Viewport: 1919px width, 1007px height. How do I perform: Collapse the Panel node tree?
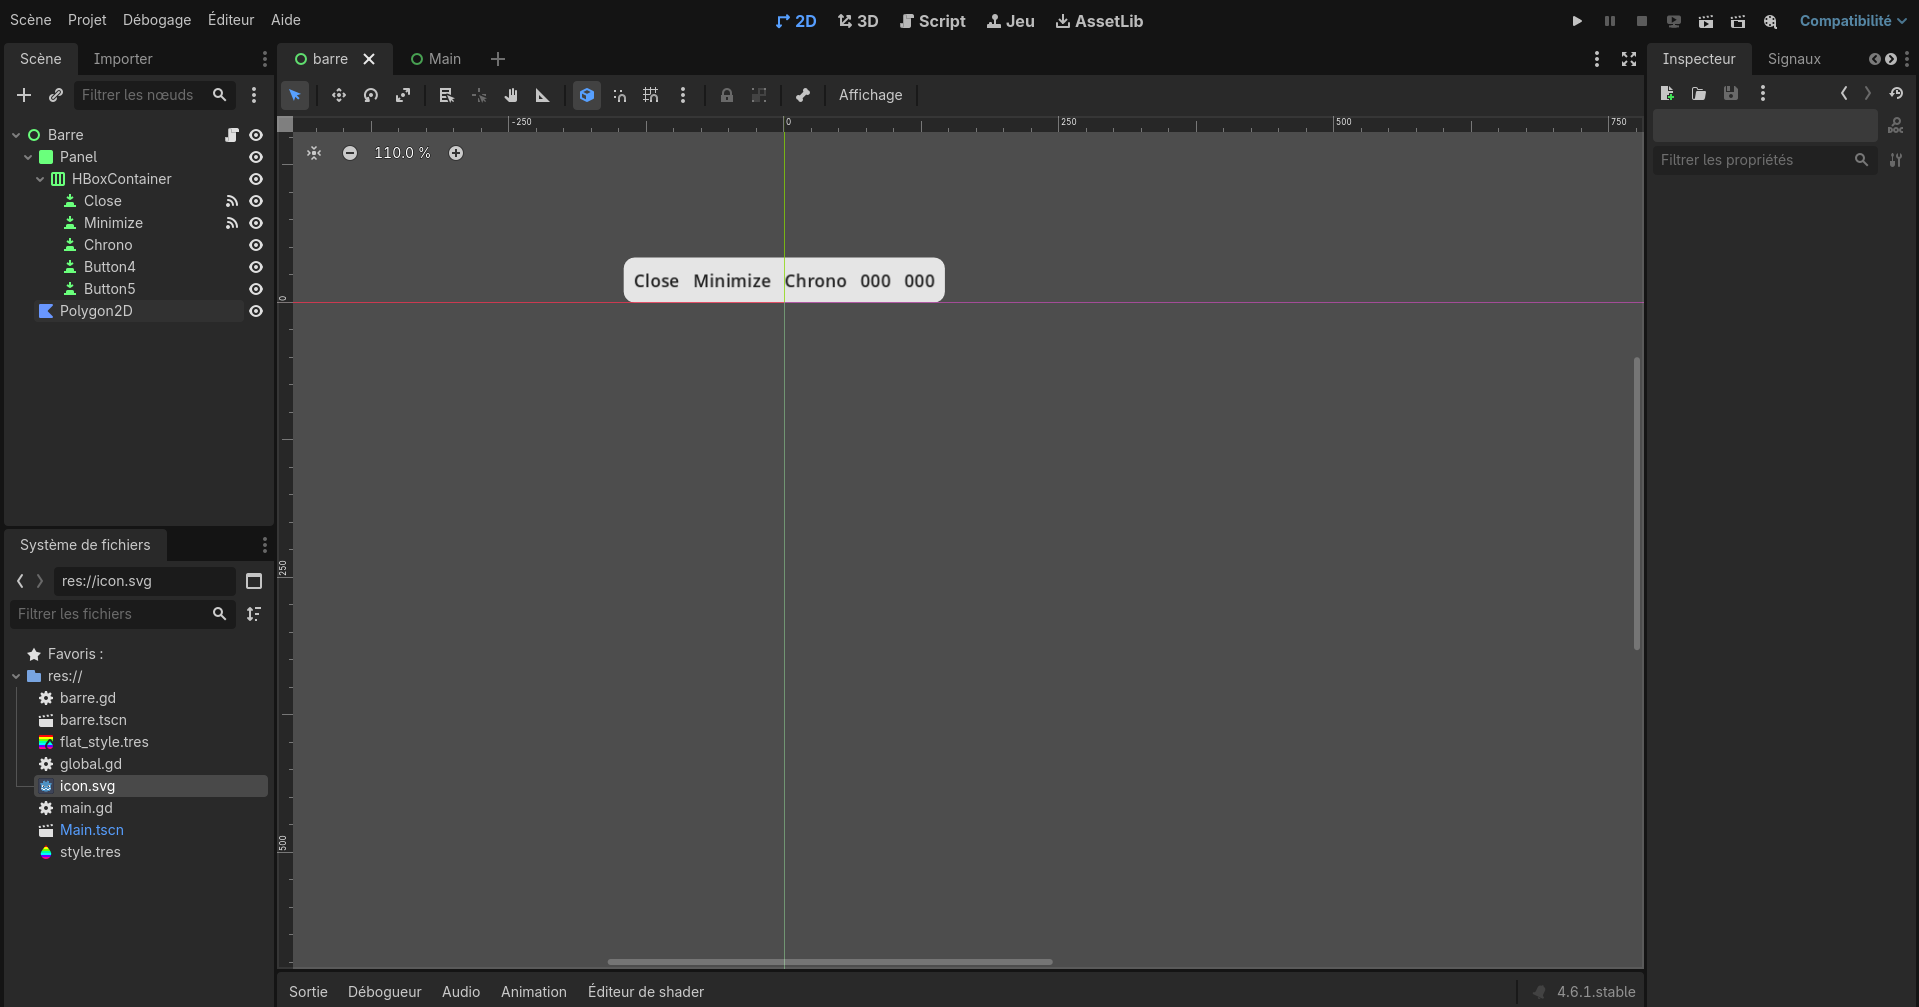pos(28,157)
